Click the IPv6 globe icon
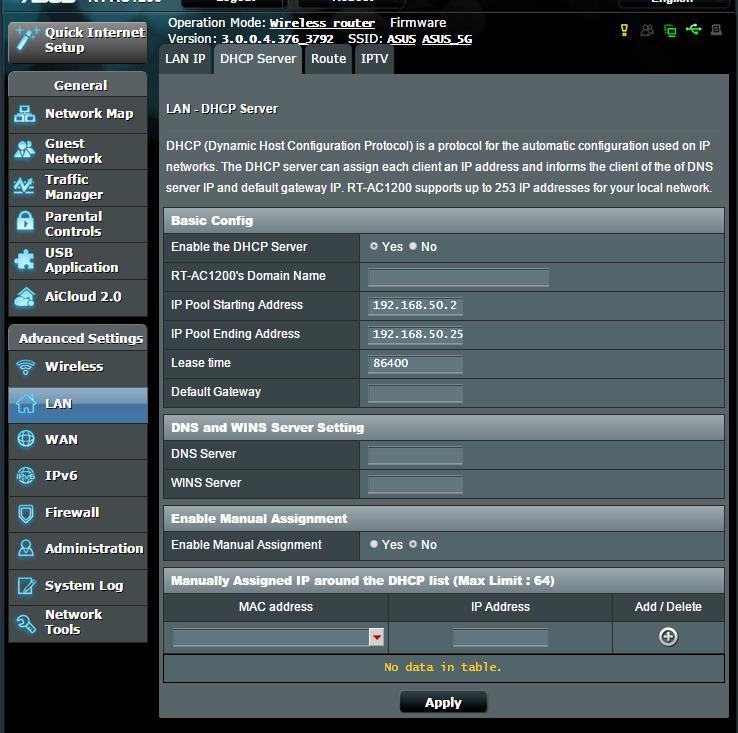The image size is (738, 733). 25,475
